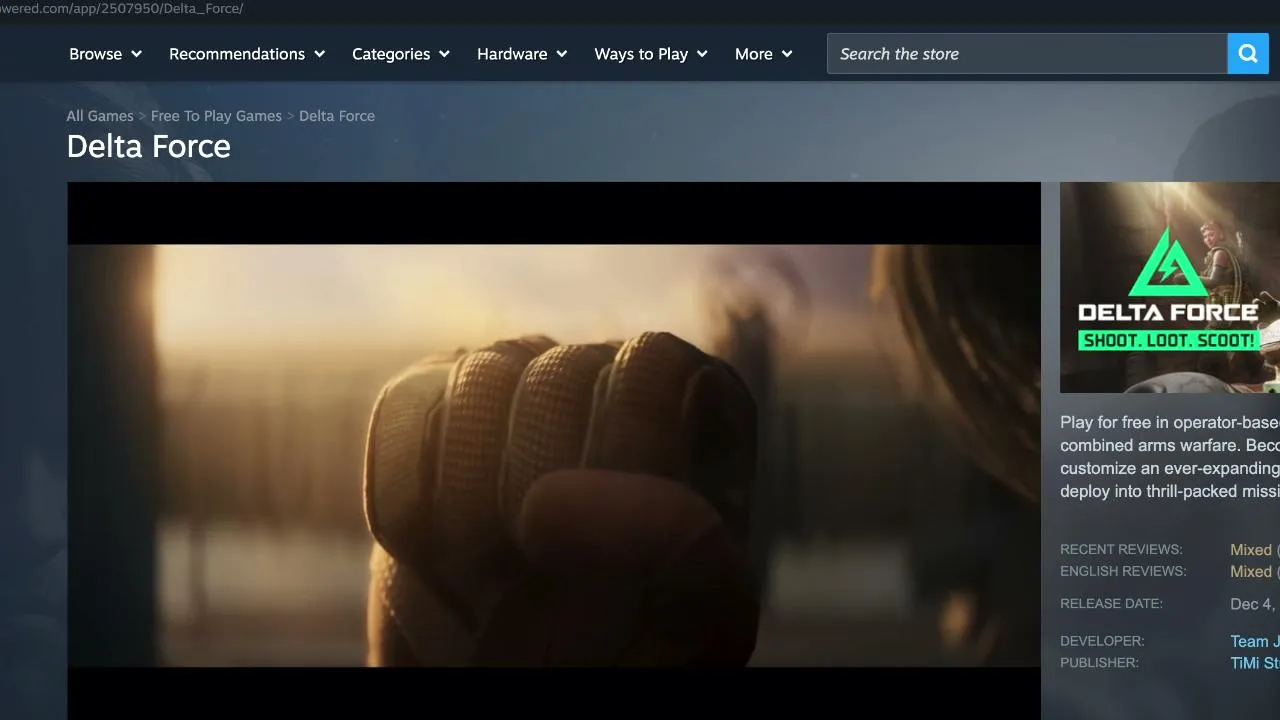Click the Mixed rating beside Recent Reviews
1280x720 pixels.
[x=1251, y=550]
